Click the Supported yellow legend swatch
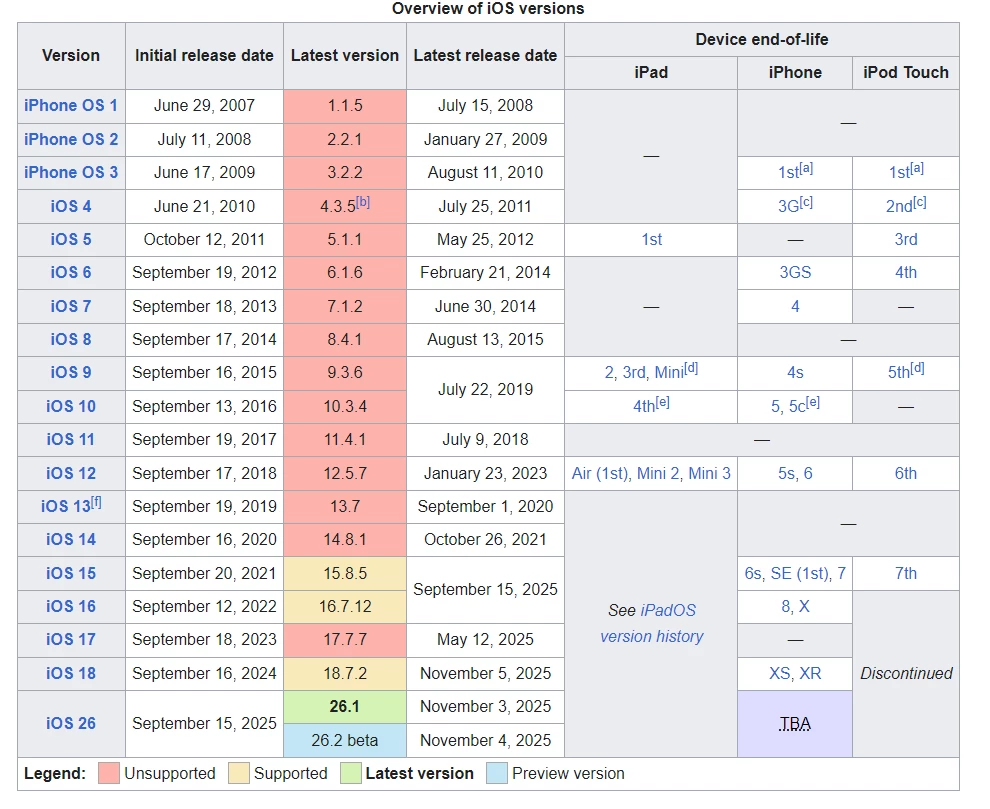Screen dimensions: 990x809 [x=239, y=773]
